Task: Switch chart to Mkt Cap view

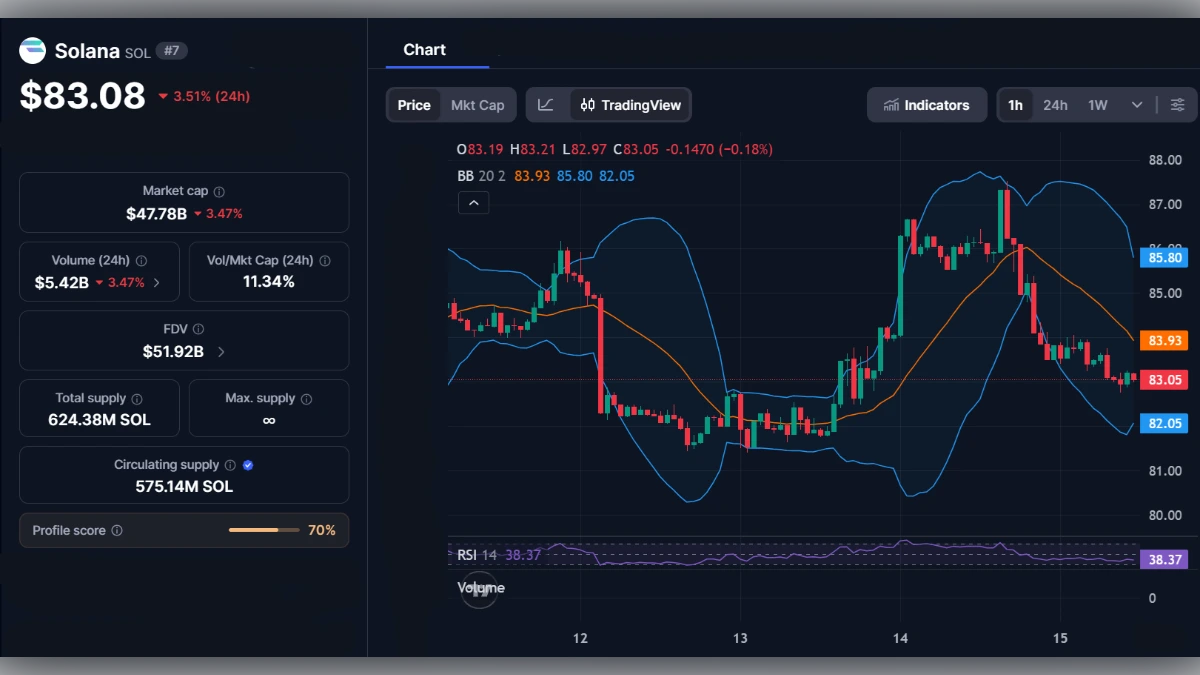Action: (478, 104)
